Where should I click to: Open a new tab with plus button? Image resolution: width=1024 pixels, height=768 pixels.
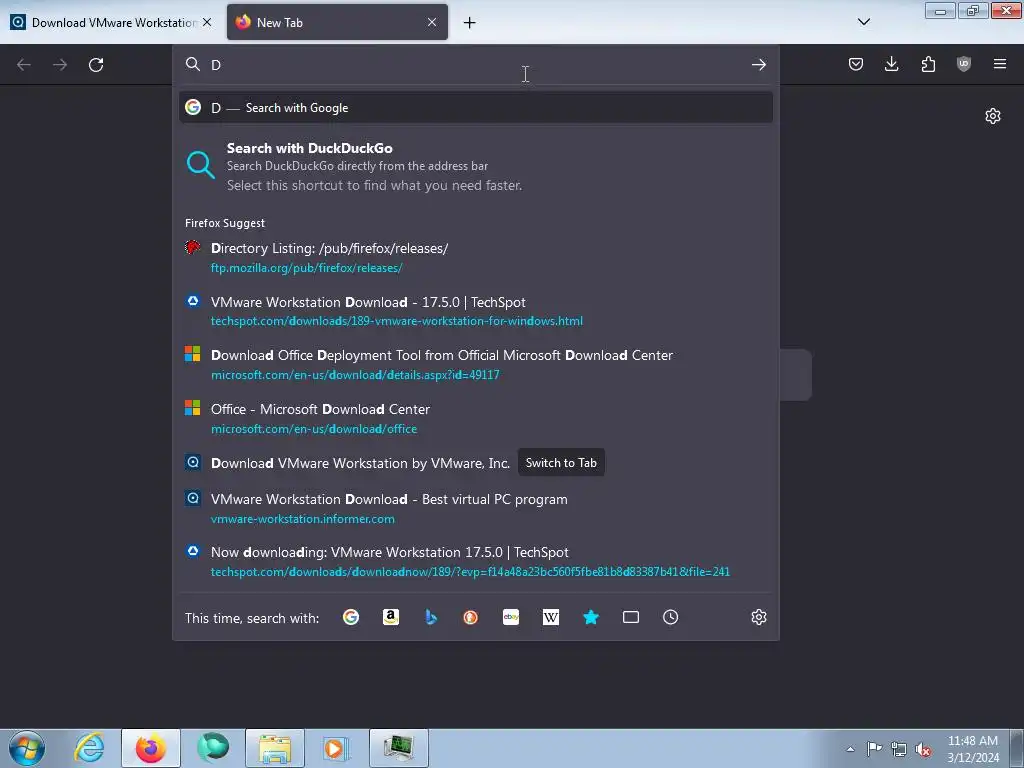point(469,23)
